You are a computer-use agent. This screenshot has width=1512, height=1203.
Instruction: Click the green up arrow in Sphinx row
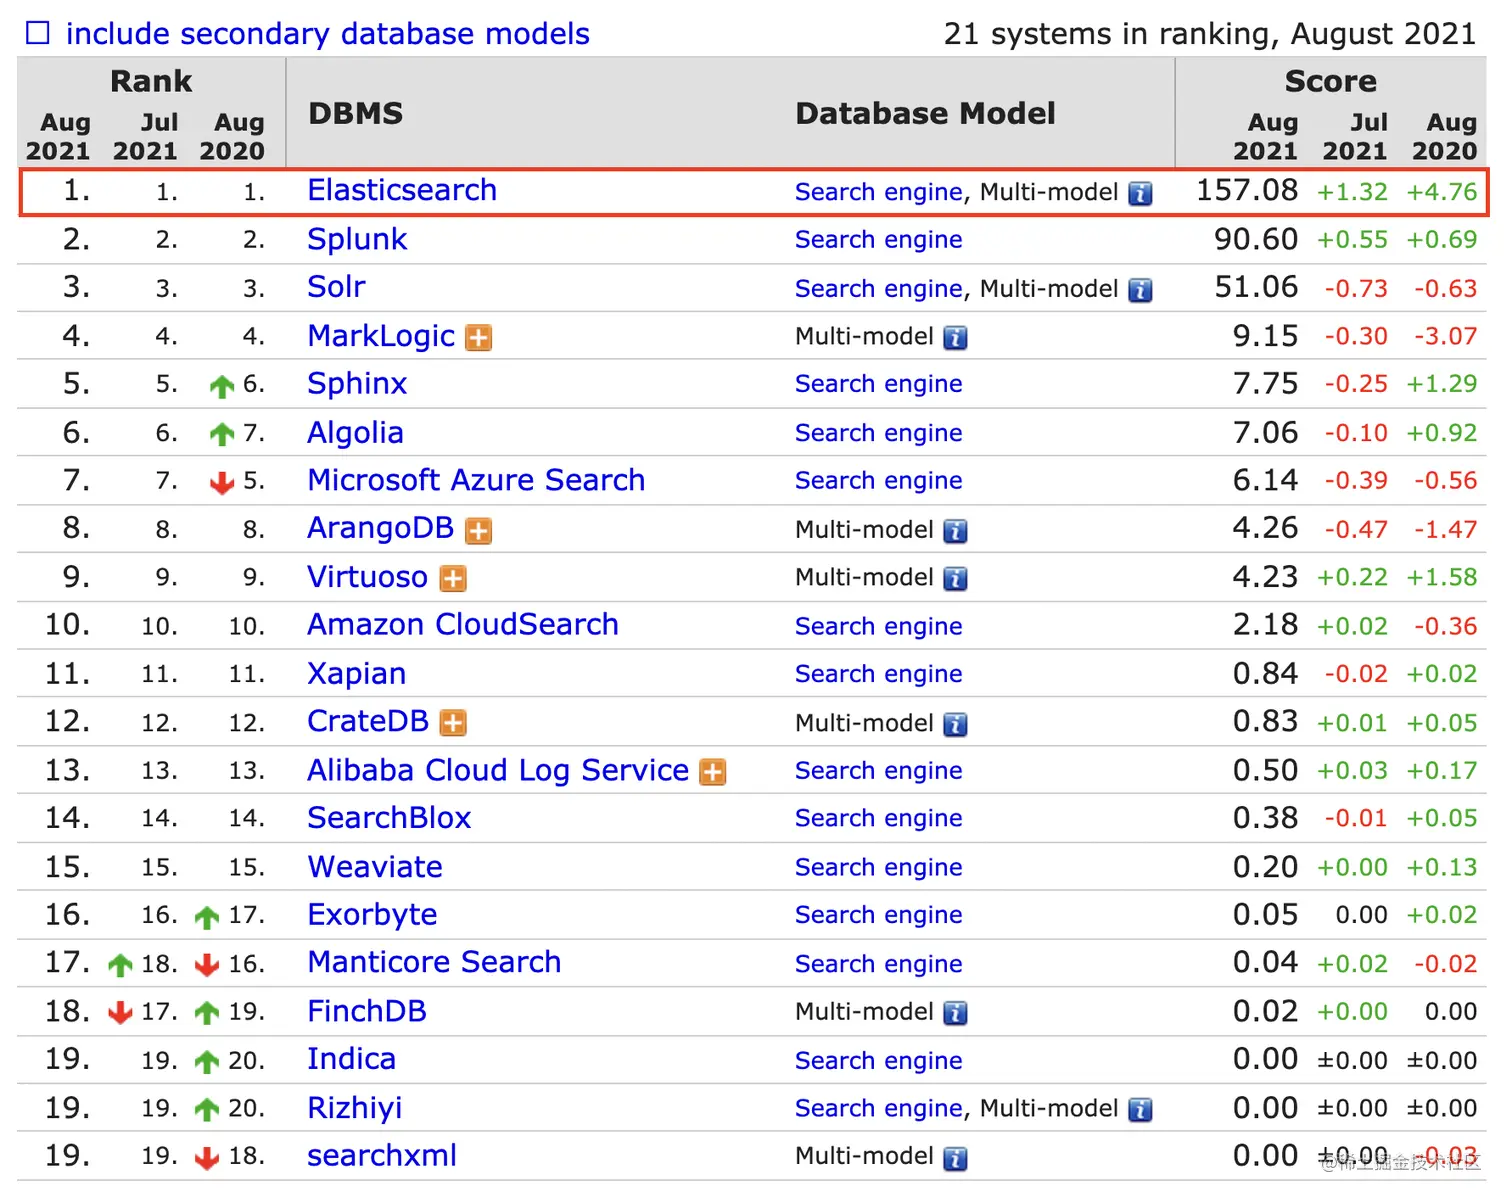222,387
